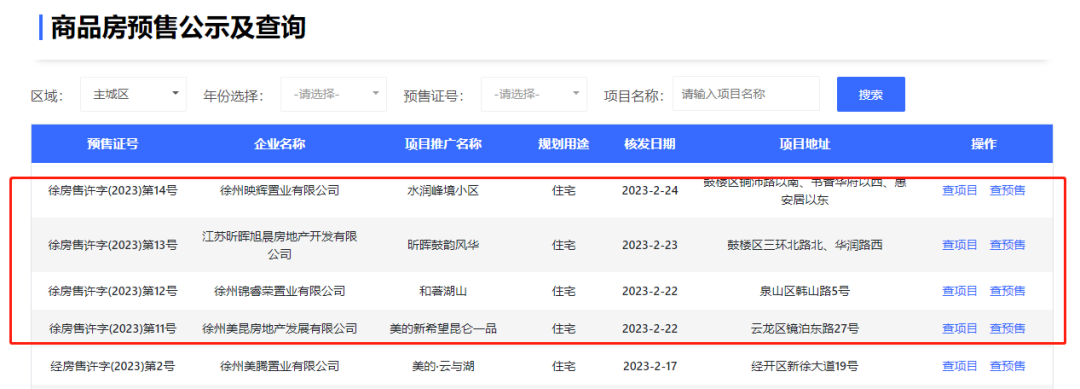The image size is (1080, 389).
Task: Open the 区域 dropdown showing 主城区
Action: (133, 94)
